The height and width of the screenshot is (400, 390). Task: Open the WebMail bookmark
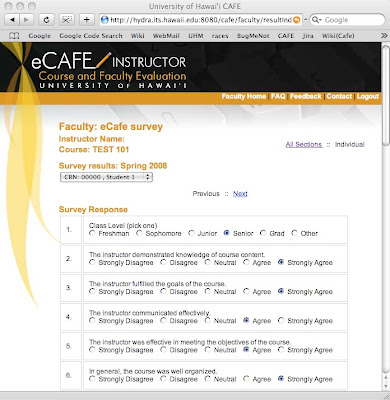pos(166,36)
